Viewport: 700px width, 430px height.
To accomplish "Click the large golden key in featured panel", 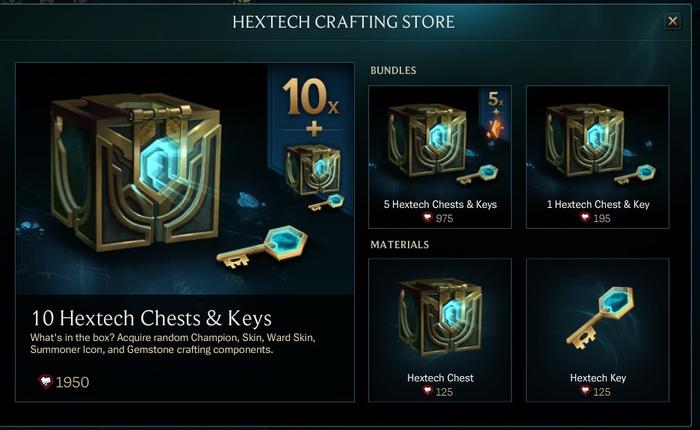I will click(x=262, y=246).
